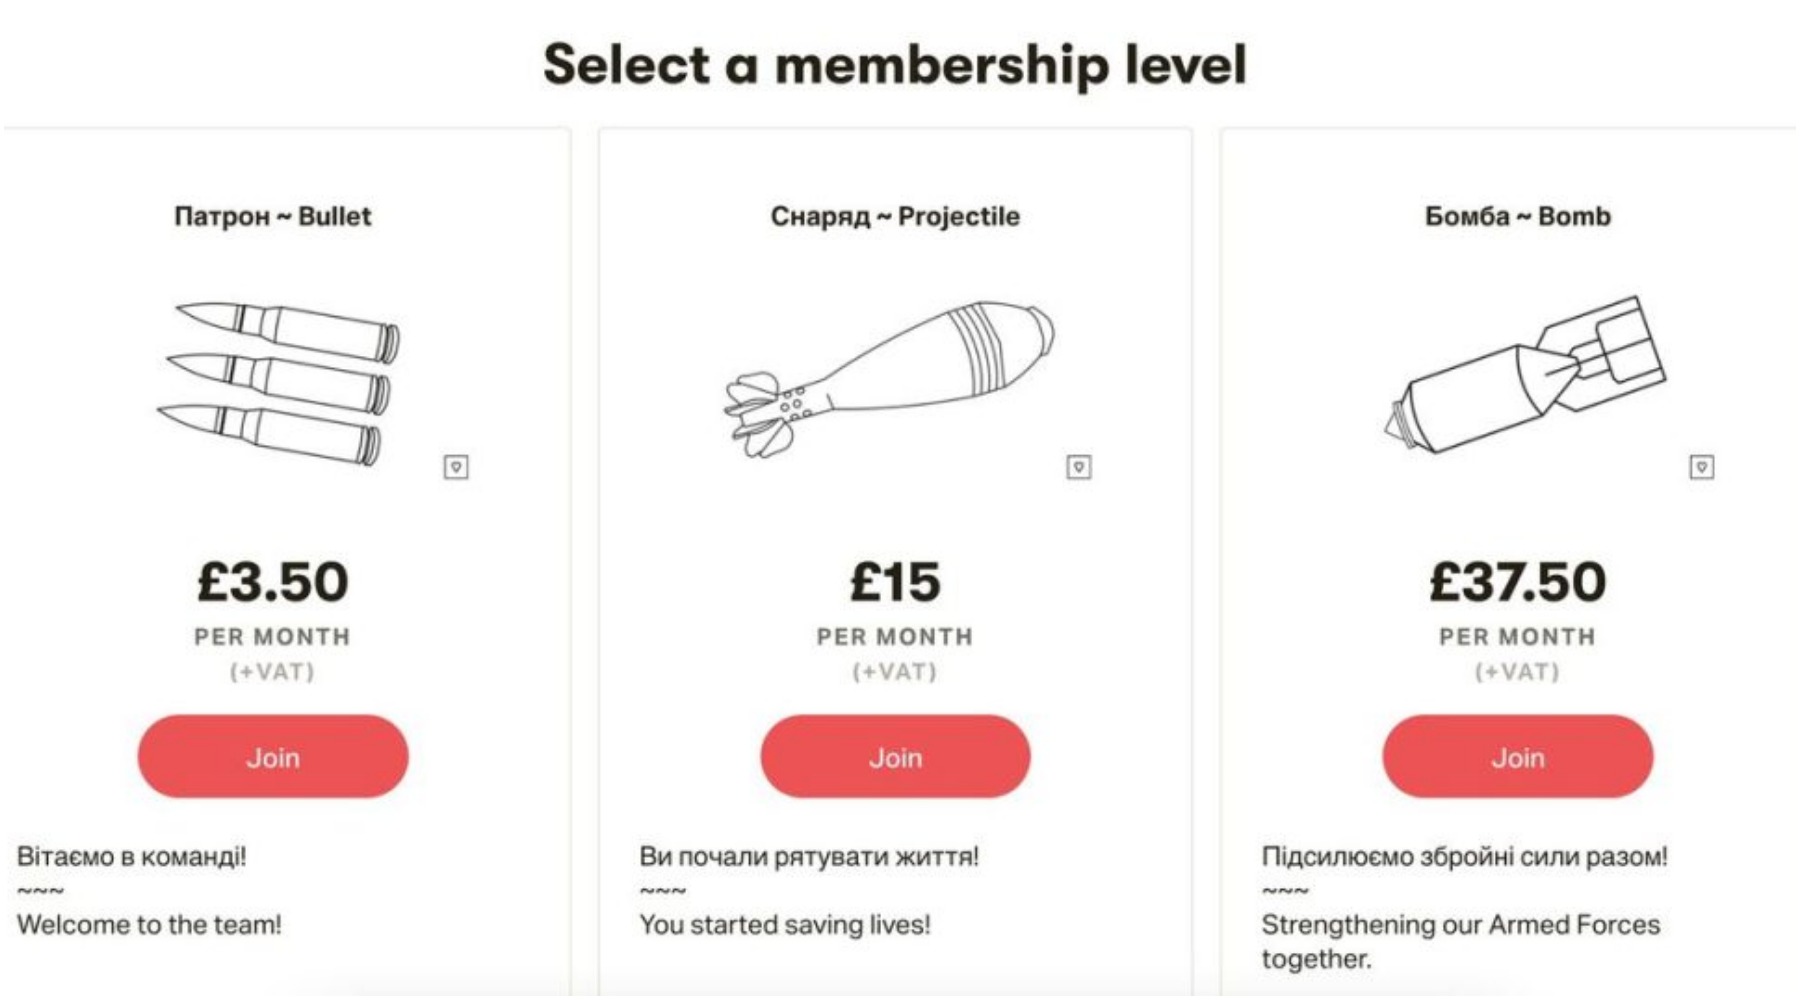The height and width of the screenshot is (1000, 1800).
Task: Click the £3.50 price text
Action: 273,582
